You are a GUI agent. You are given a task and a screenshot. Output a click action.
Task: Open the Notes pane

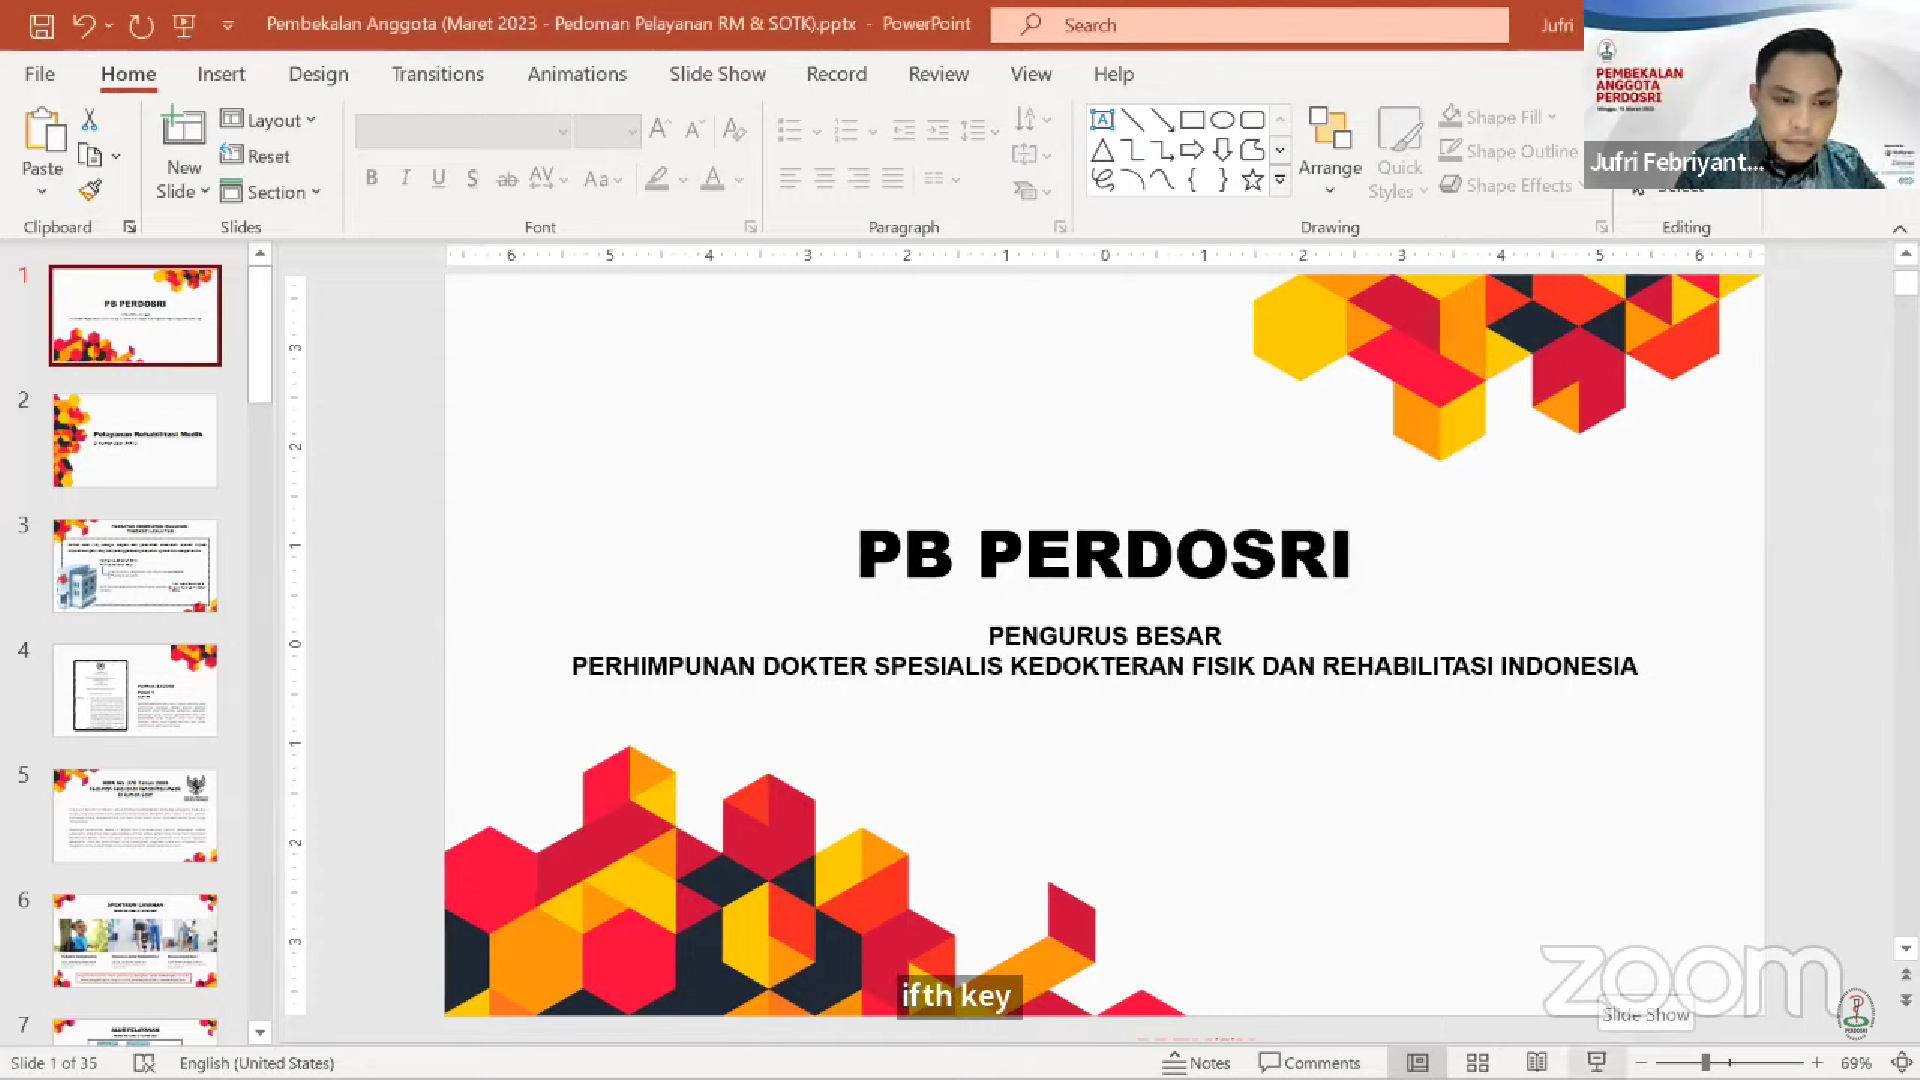[1197, 1062]
